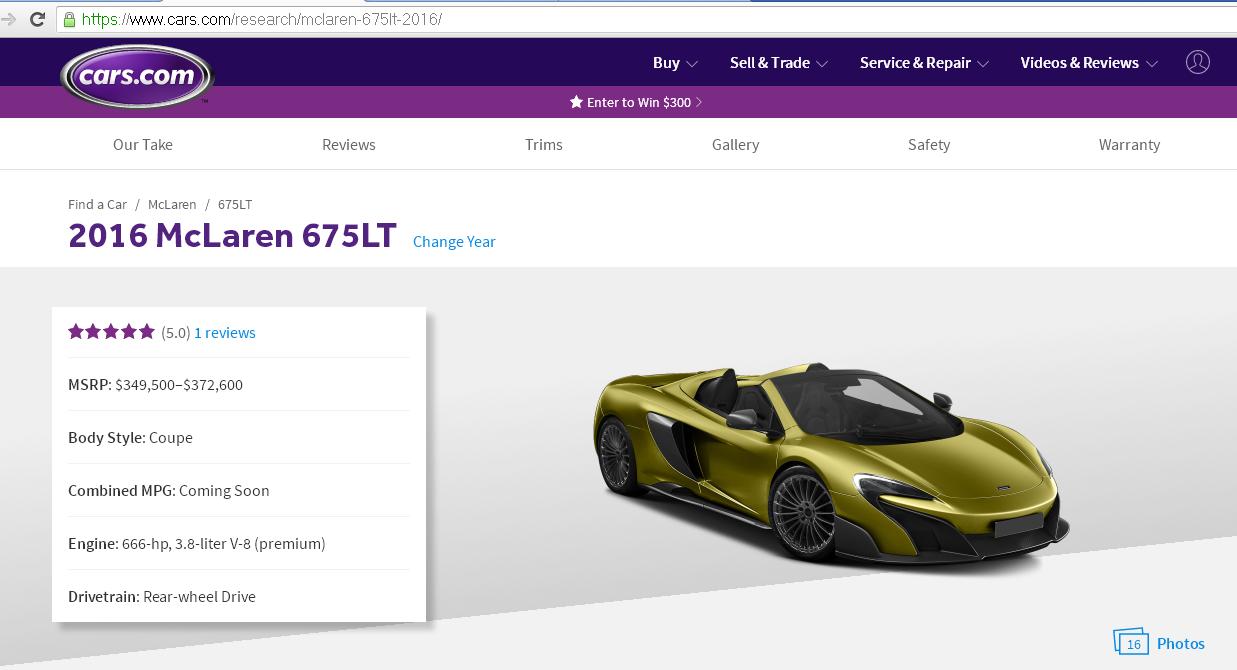This screenshot has width=1237, height=670.
Task: Click the cars.com logo
Action: point(136,75)
